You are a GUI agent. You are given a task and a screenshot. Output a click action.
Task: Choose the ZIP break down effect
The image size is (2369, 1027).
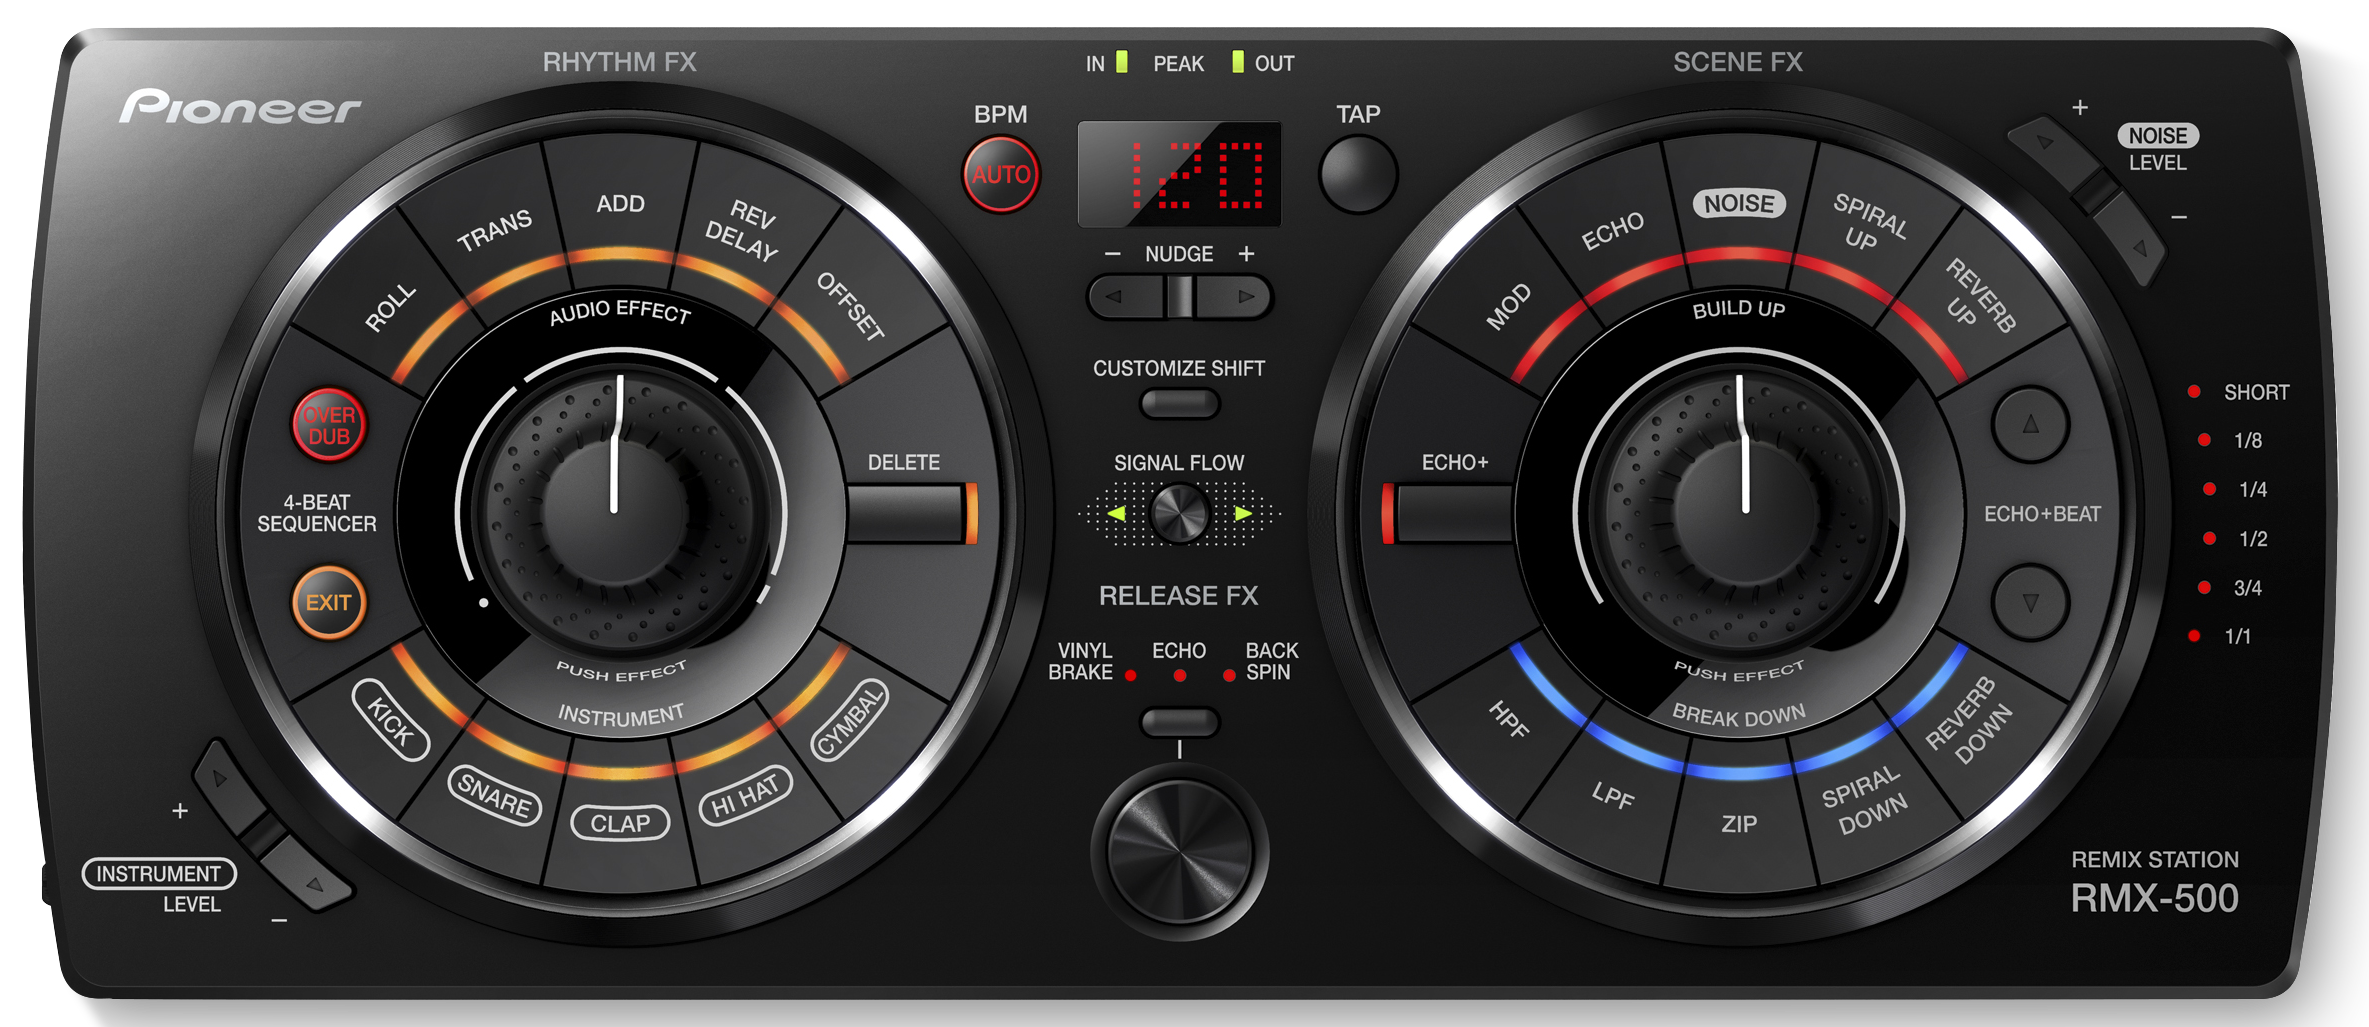tap(1739, 824)
